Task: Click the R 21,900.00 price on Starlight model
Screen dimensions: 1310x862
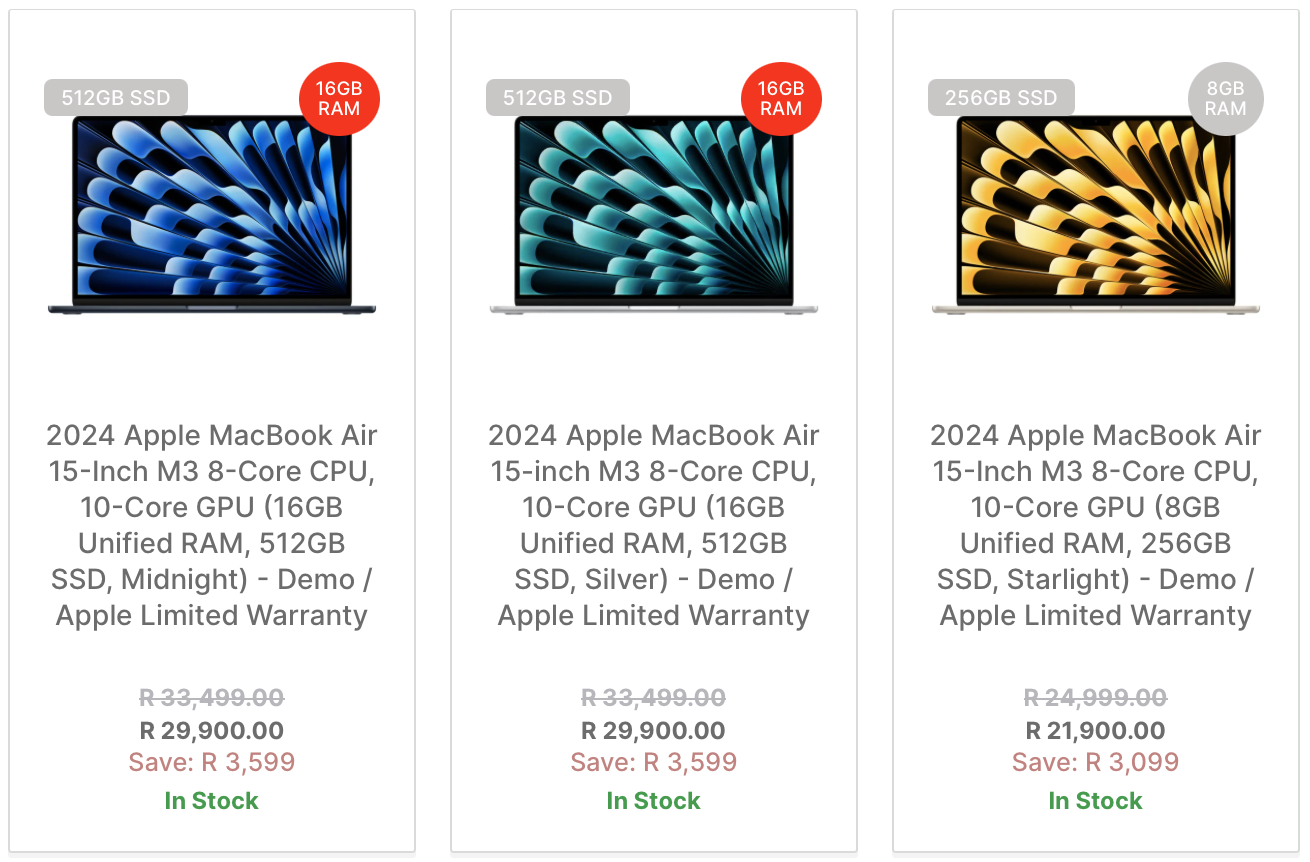Action: (1096, 731)
